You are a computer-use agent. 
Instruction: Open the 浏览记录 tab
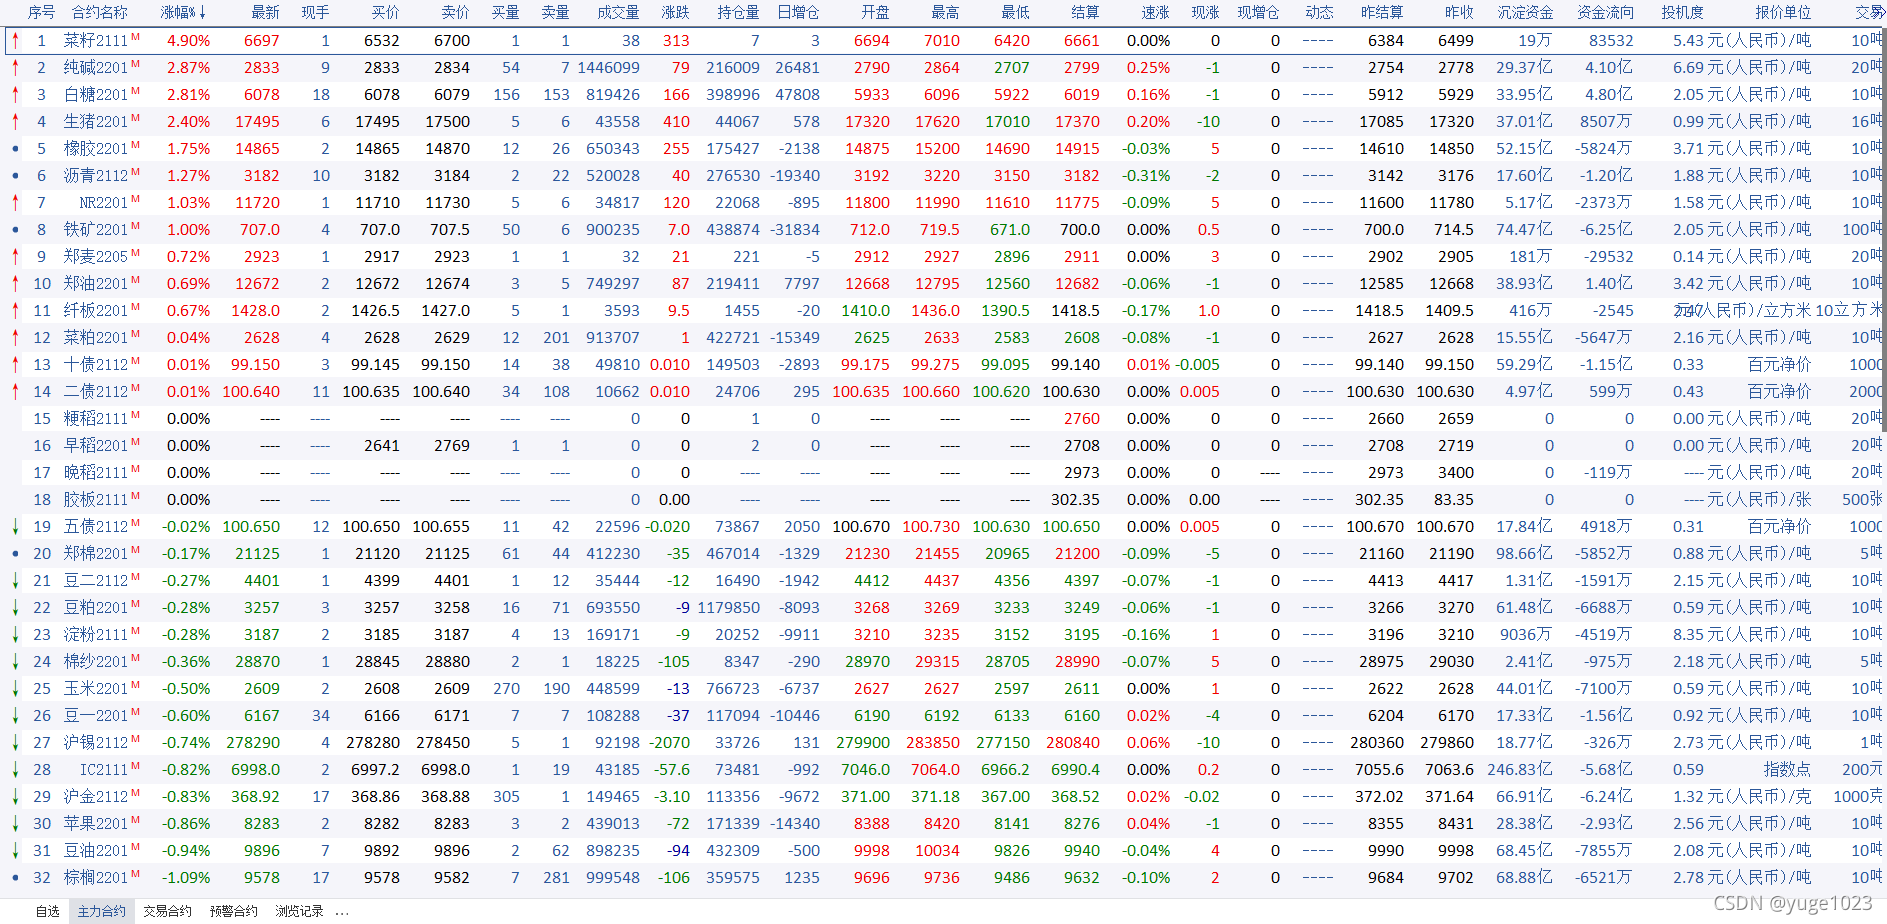point(299,911)
